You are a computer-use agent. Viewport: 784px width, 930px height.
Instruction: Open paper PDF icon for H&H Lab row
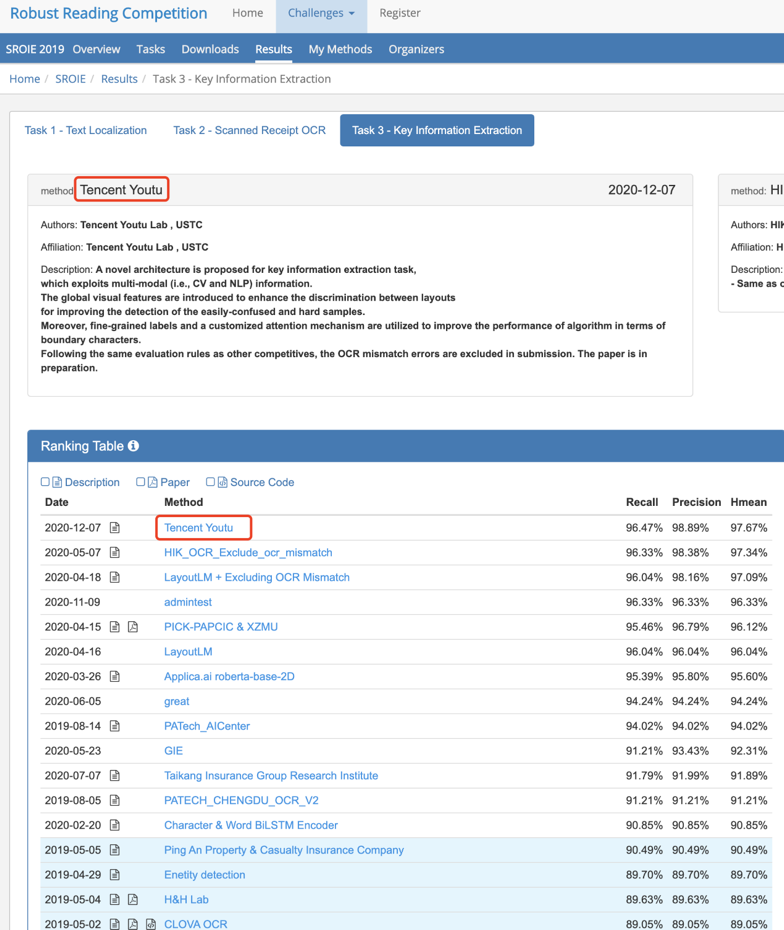coord(133,900)
